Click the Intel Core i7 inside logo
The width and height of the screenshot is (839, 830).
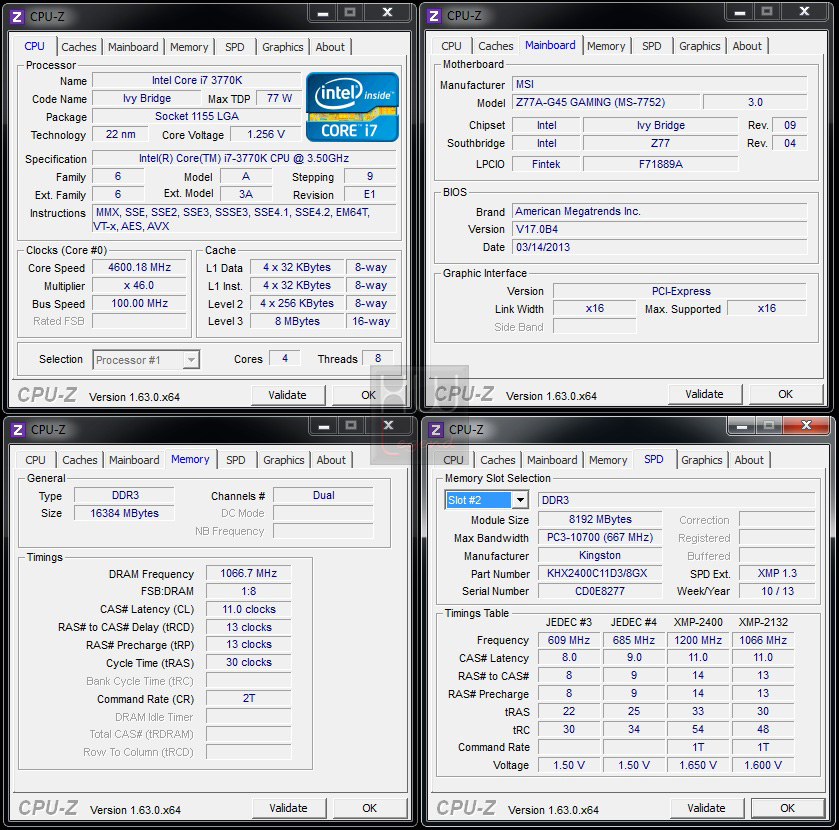[352, 107]
